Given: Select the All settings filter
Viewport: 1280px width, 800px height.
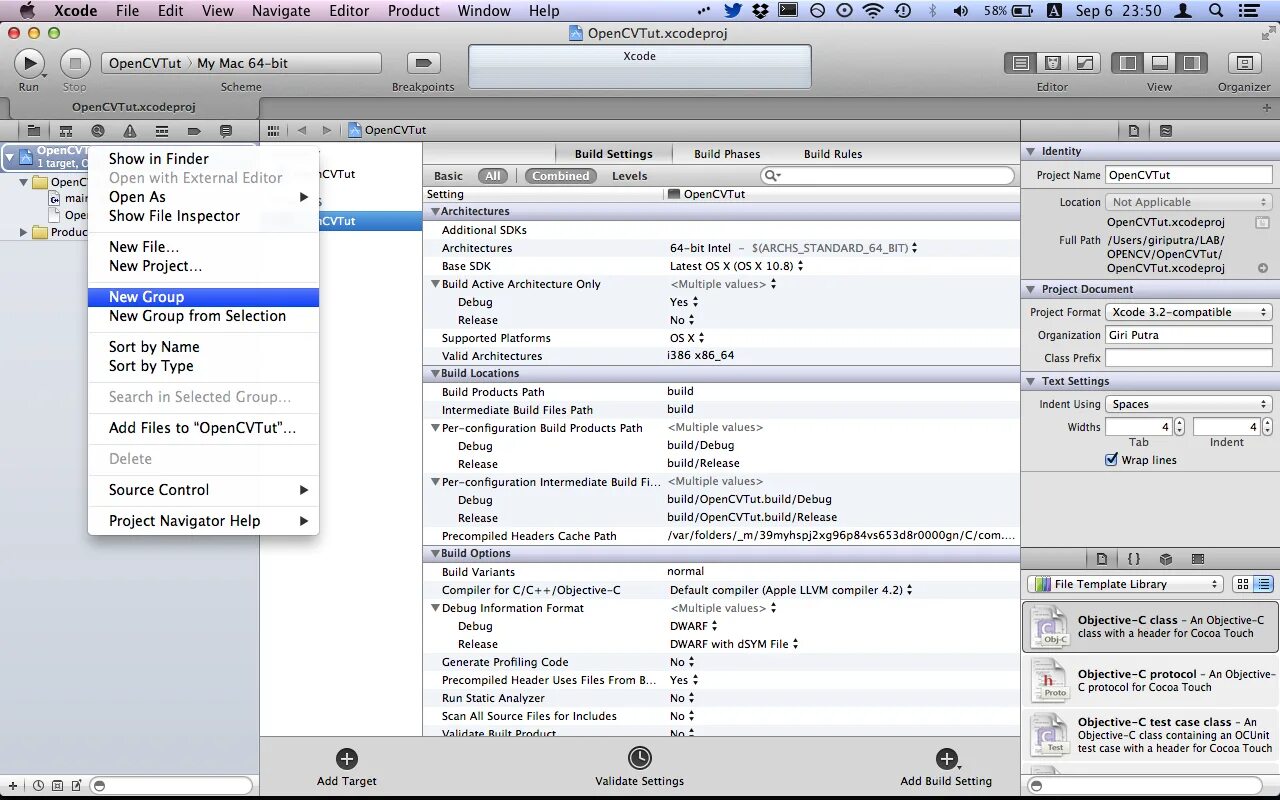Looking at the screenshot, I should (x=493, y=176).
